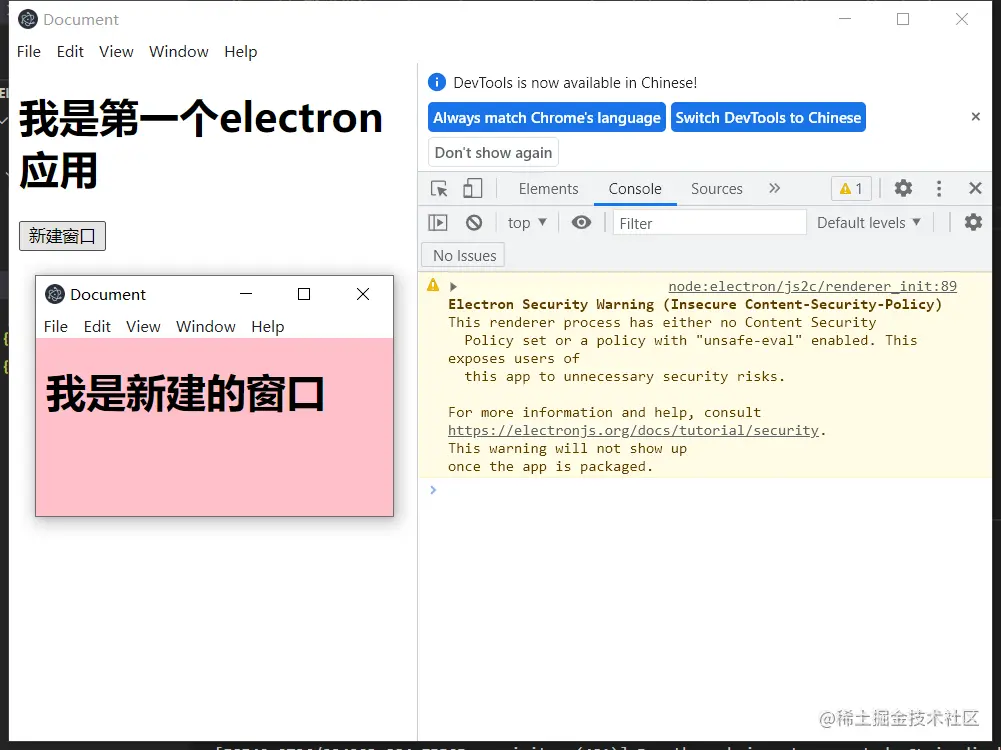Select the inspect element picker icon
Viewport: 1001px width, 750px height.
(x=439, y=188)
